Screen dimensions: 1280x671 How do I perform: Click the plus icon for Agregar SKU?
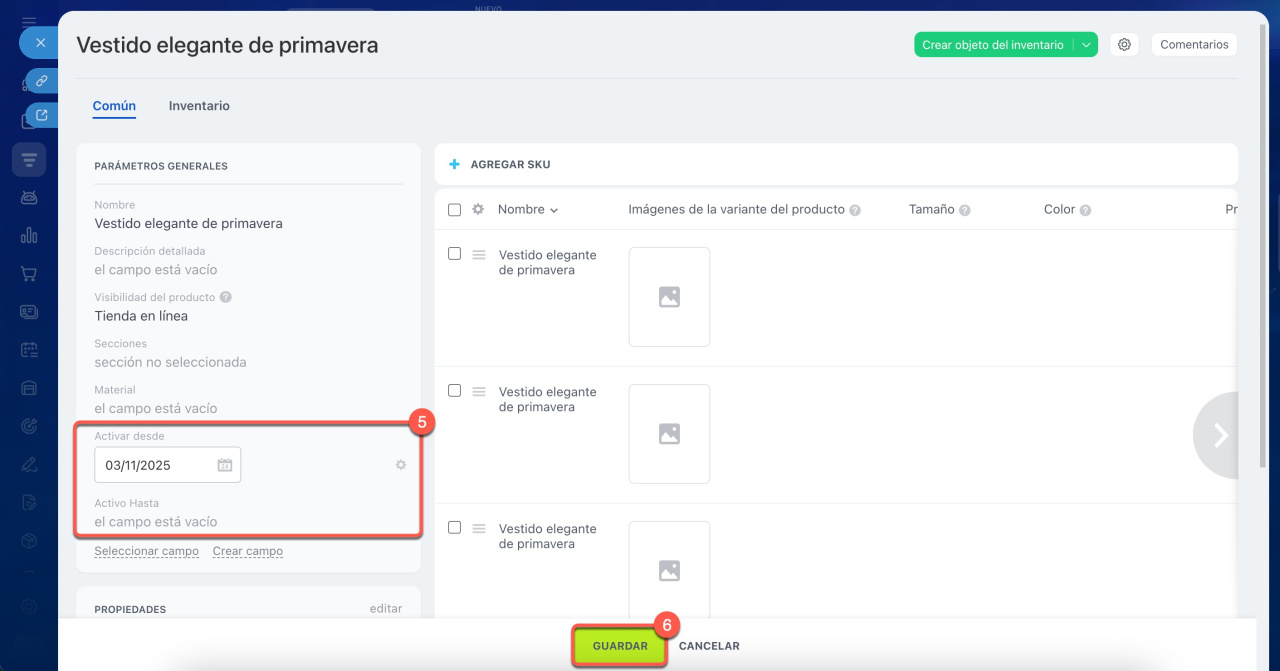pos(455,164)
